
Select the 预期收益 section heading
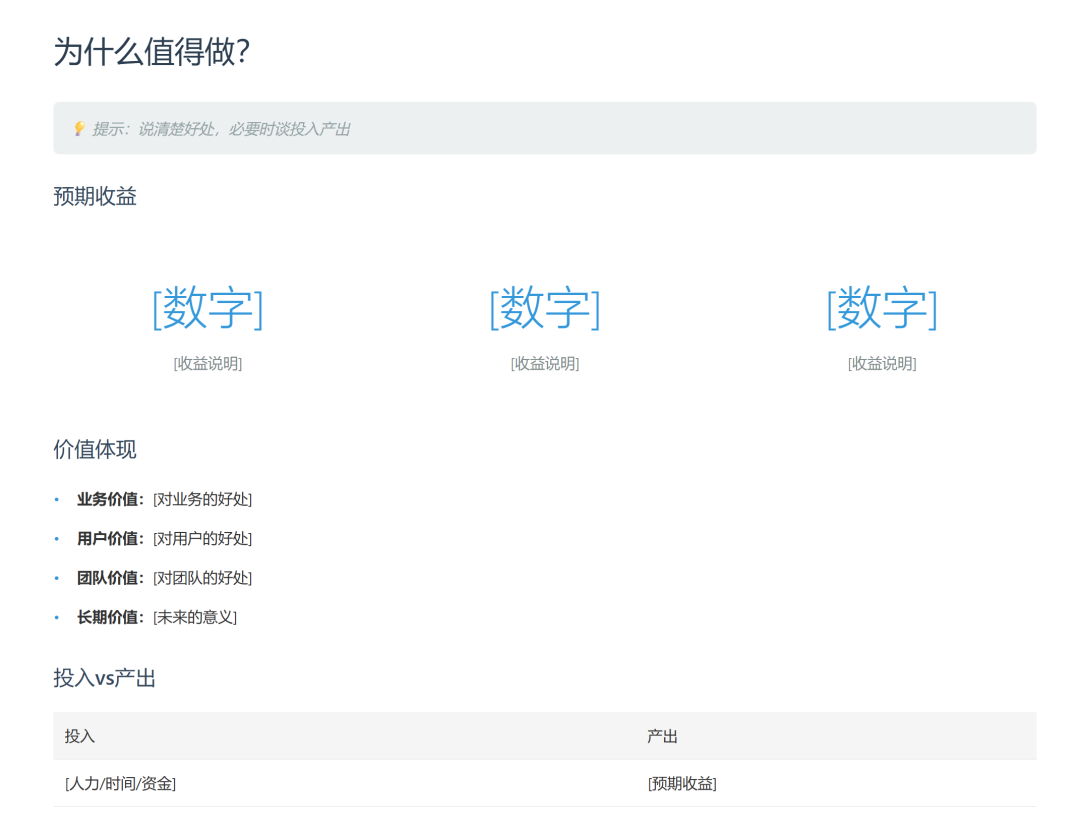[95, 196]
